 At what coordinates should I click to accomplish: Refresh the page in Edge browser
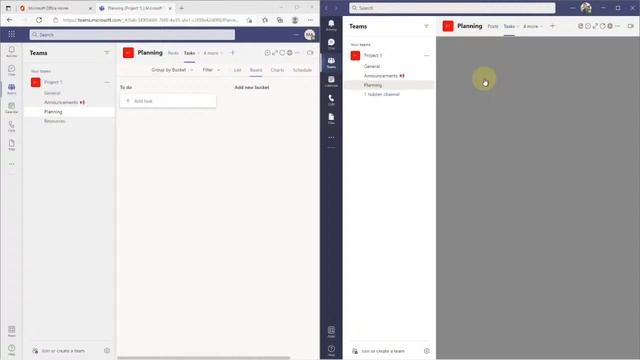coord(39,20)
